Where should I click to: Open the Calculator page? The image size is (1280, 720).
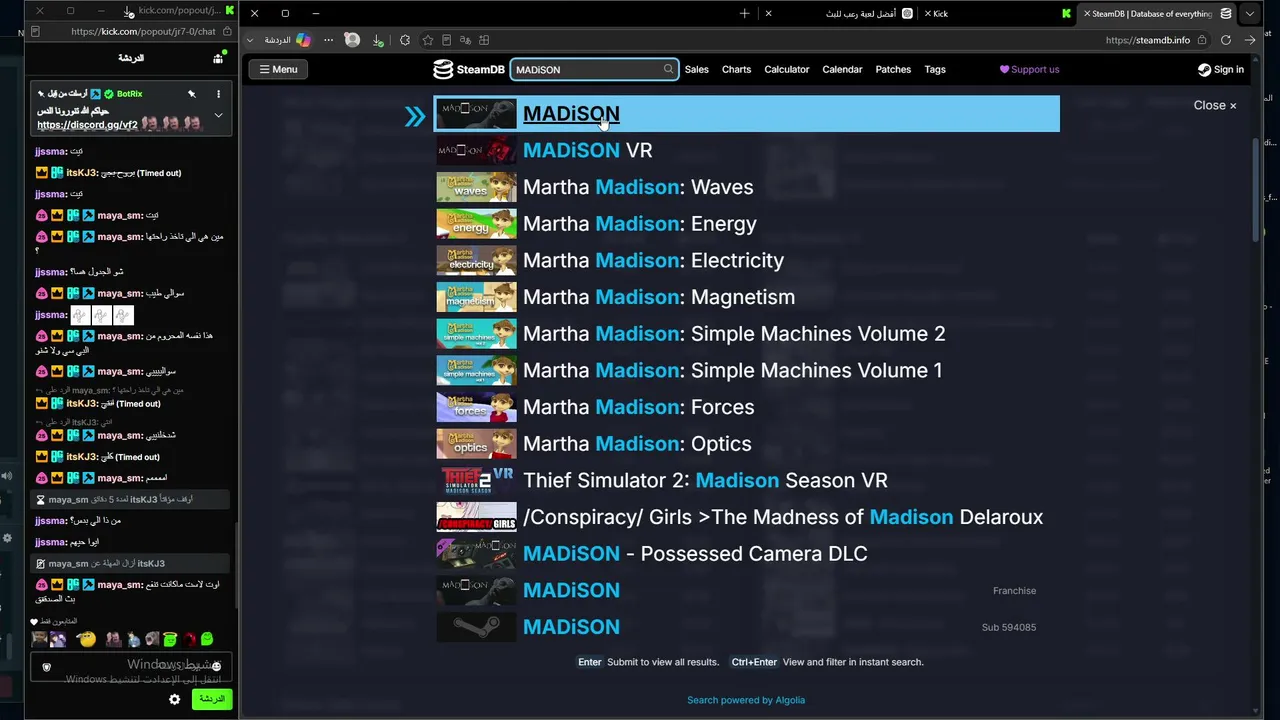click(787, 69)
